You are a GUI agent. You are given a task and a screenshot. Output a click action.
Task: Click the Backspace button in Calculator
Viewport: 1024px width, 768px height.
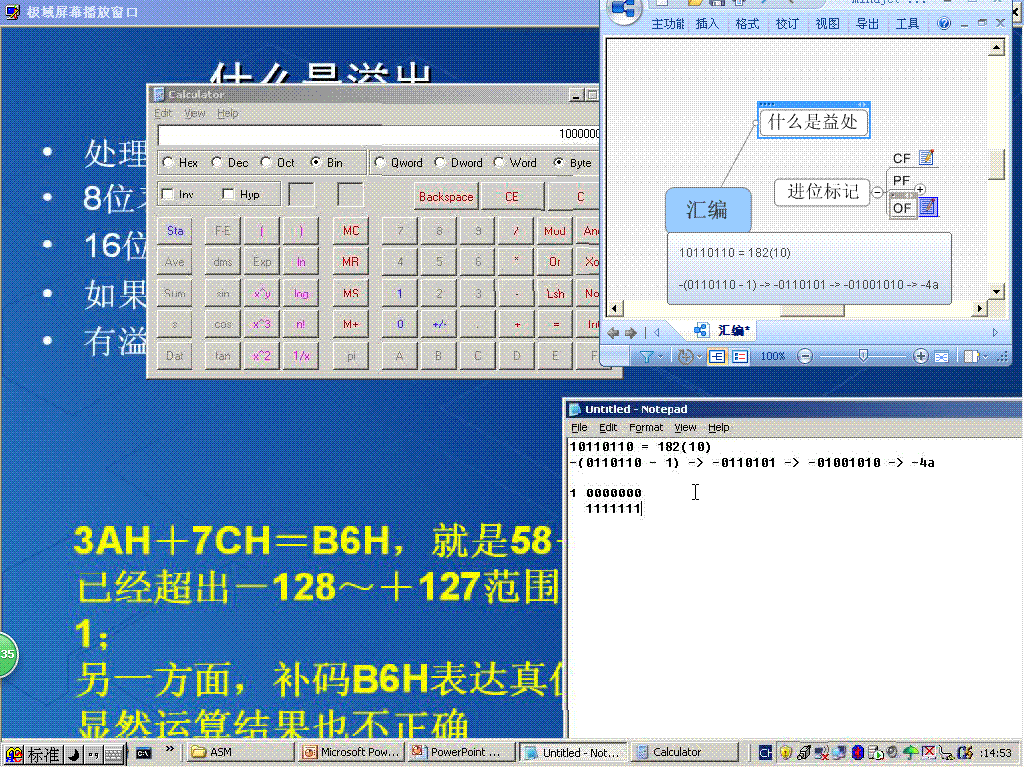446,197
